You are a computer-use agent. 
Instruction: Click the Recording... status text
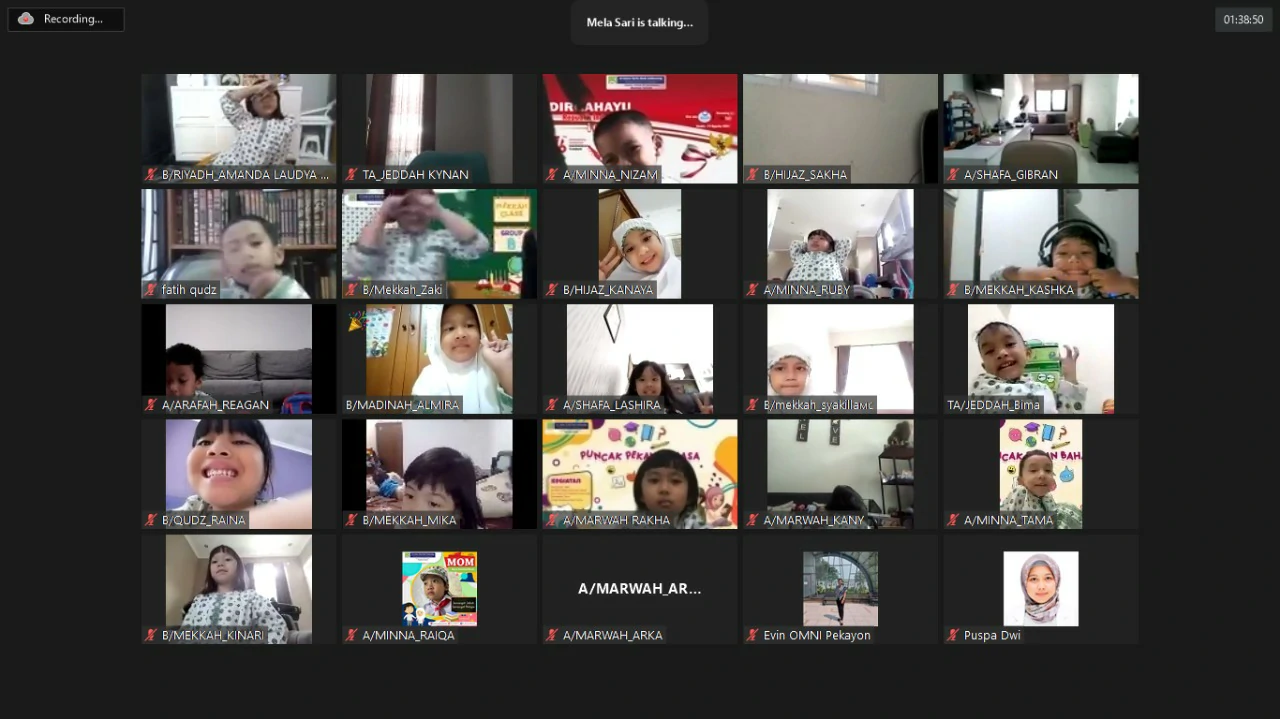73,19
